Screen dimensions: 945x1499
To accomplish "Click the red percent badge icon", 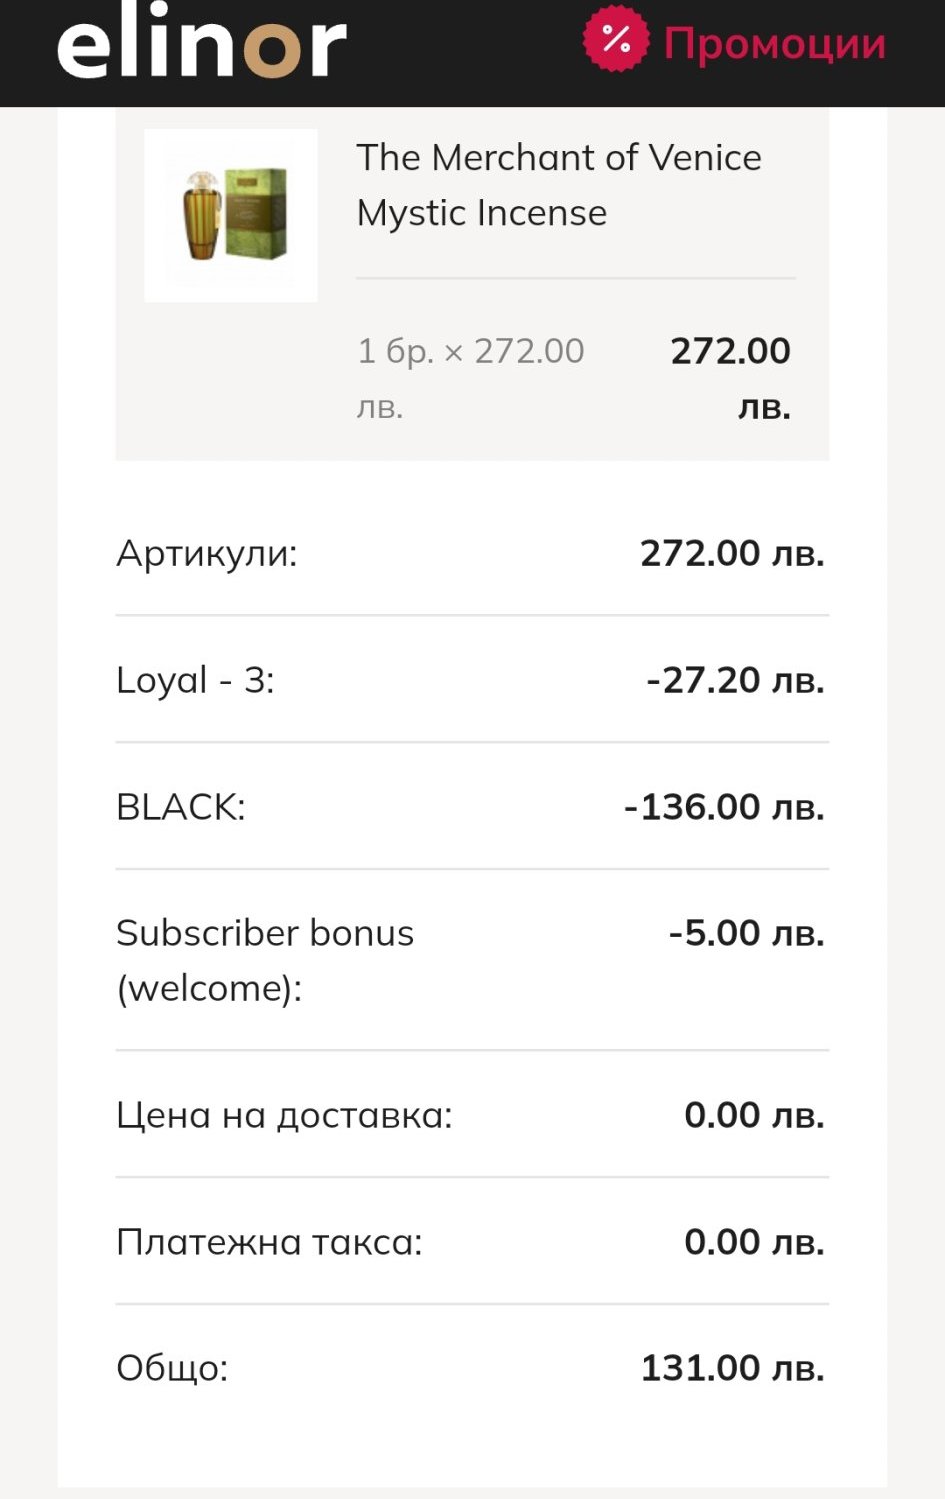I will click(615, 41).
